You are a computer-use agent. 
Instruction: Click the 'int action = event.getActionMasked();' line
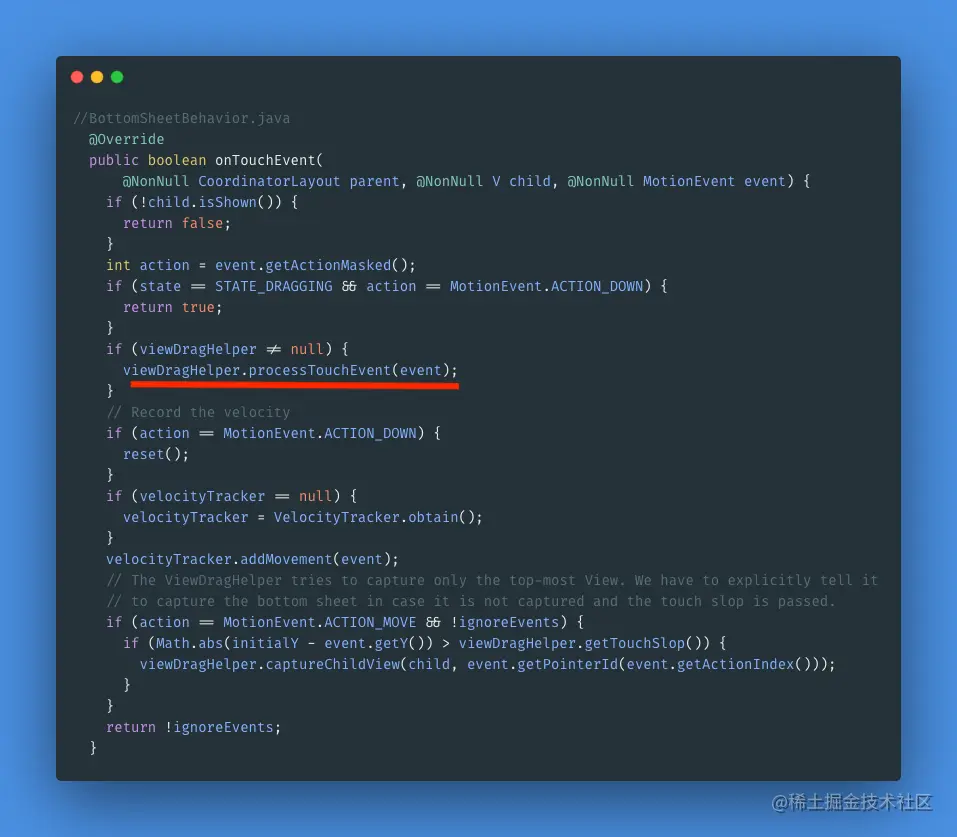(x=261, y=266)
